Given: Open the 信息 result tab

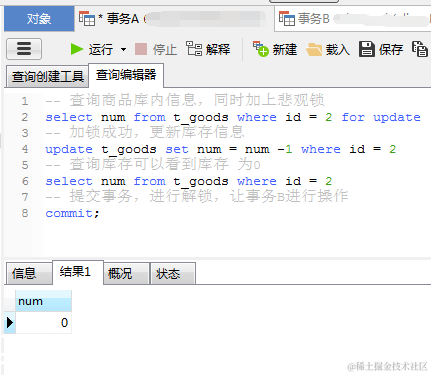Looking at the screenshot, I should coord(29,273).
